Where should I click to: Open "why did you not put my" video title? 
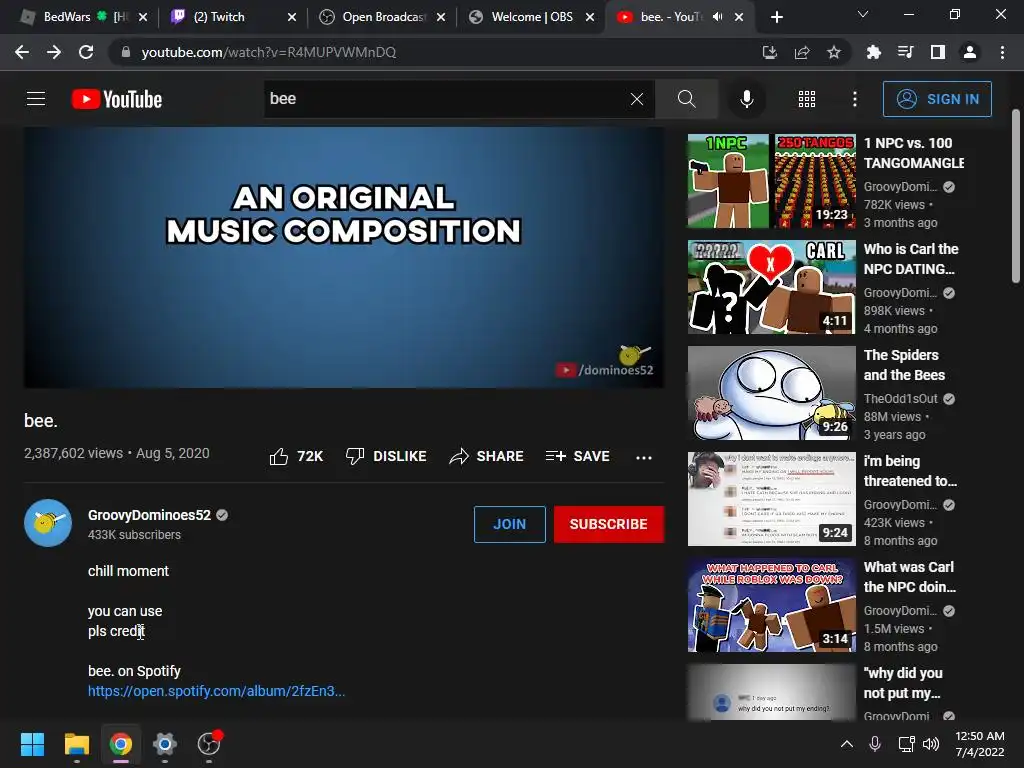(903, 682)
